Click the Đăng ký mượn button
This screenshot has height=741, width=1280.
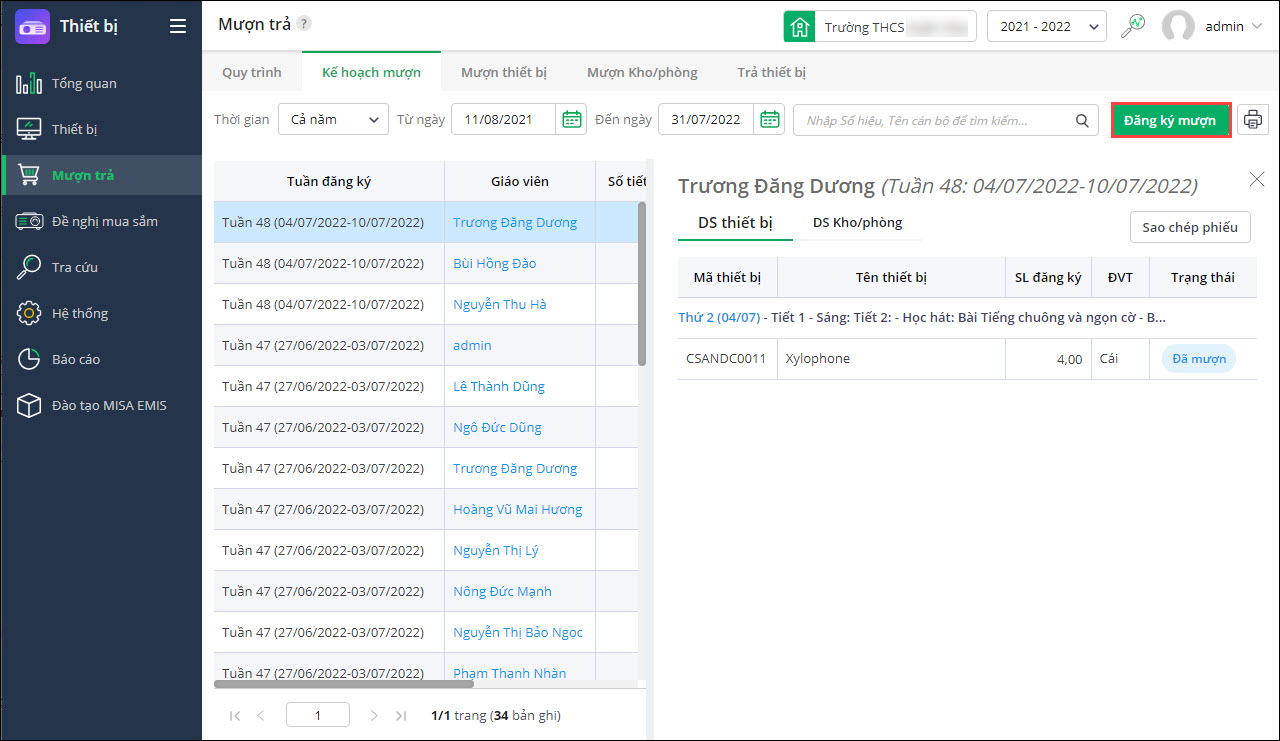click(1170, 120)
